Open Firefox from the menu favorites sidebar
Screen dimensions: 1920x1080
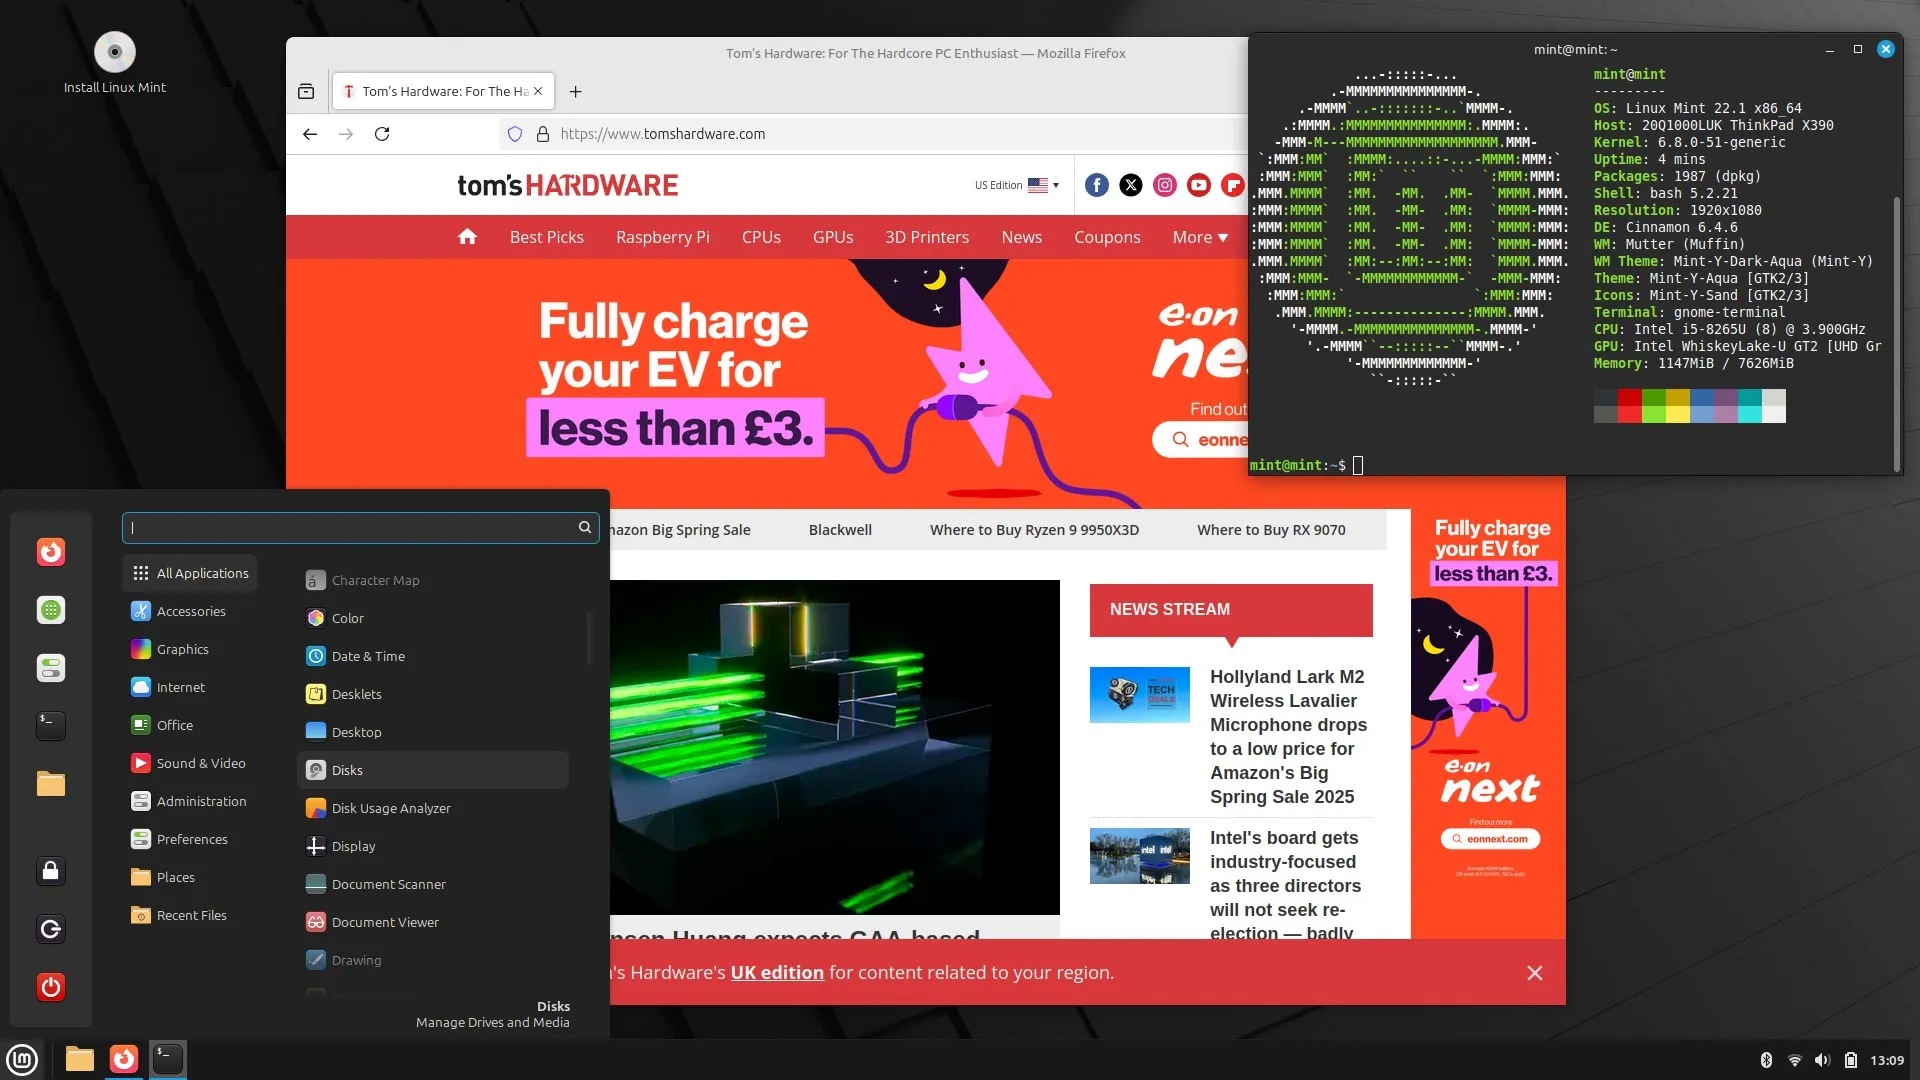(51, 552)
